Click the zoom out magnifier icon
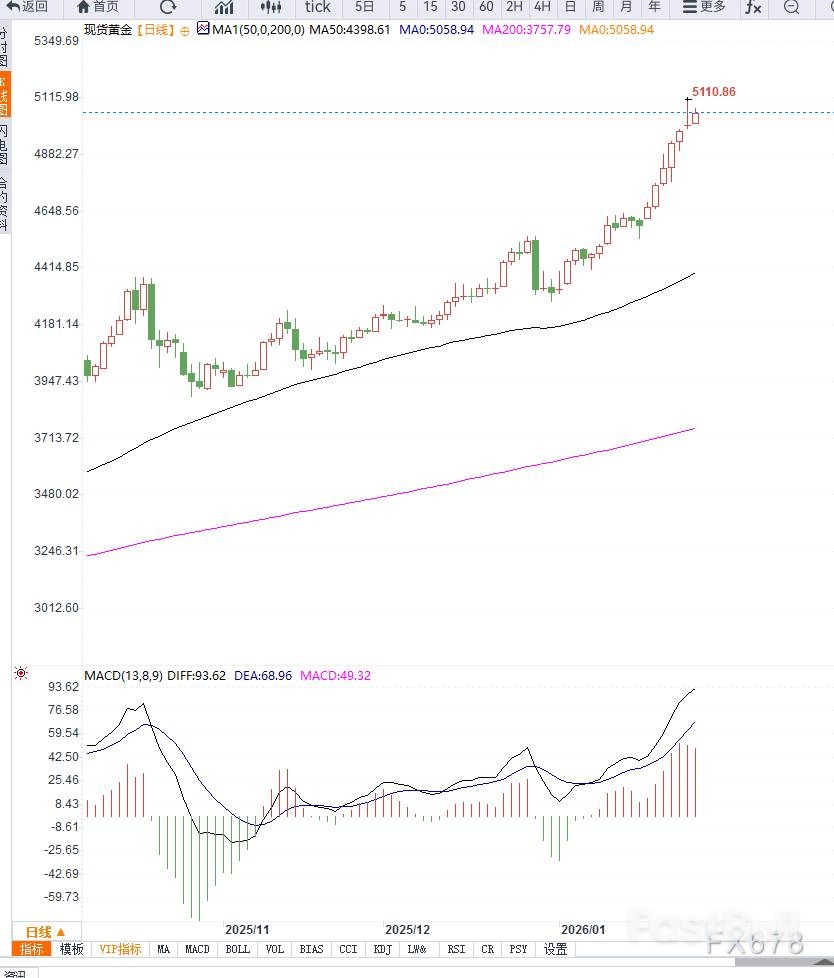Image resolution: width=834 pixels, height=978 pixels. tap(791, 7)
